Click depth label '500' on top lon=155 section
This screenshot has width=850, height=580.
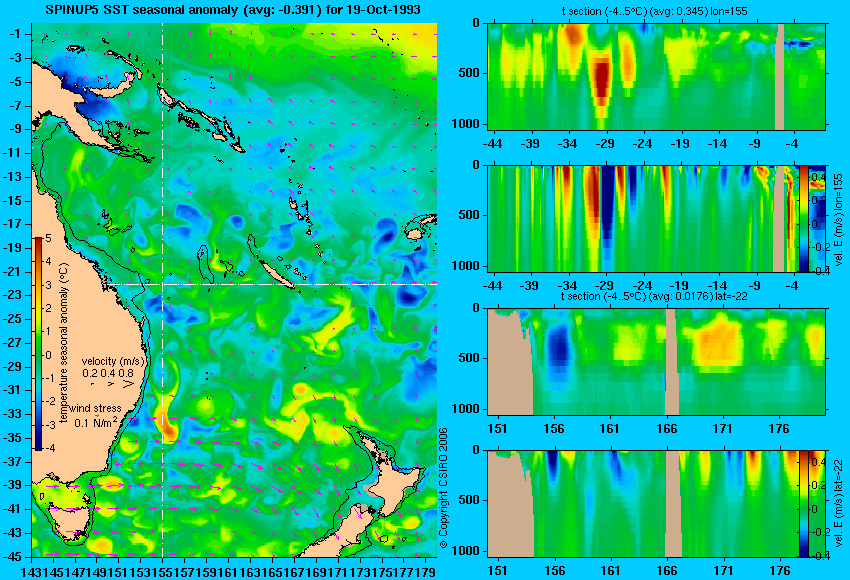470,73
